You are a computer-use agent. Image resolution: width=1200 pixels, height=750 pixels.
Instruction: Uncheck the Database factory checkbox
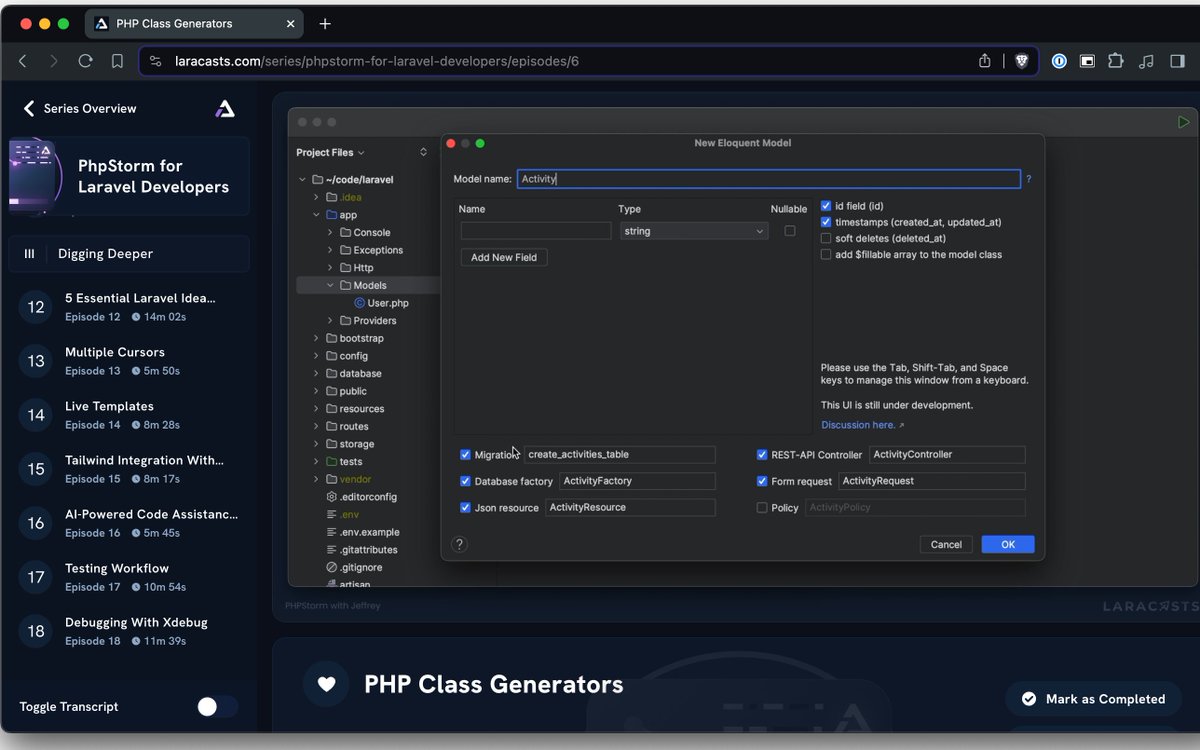tap(465, 481)
